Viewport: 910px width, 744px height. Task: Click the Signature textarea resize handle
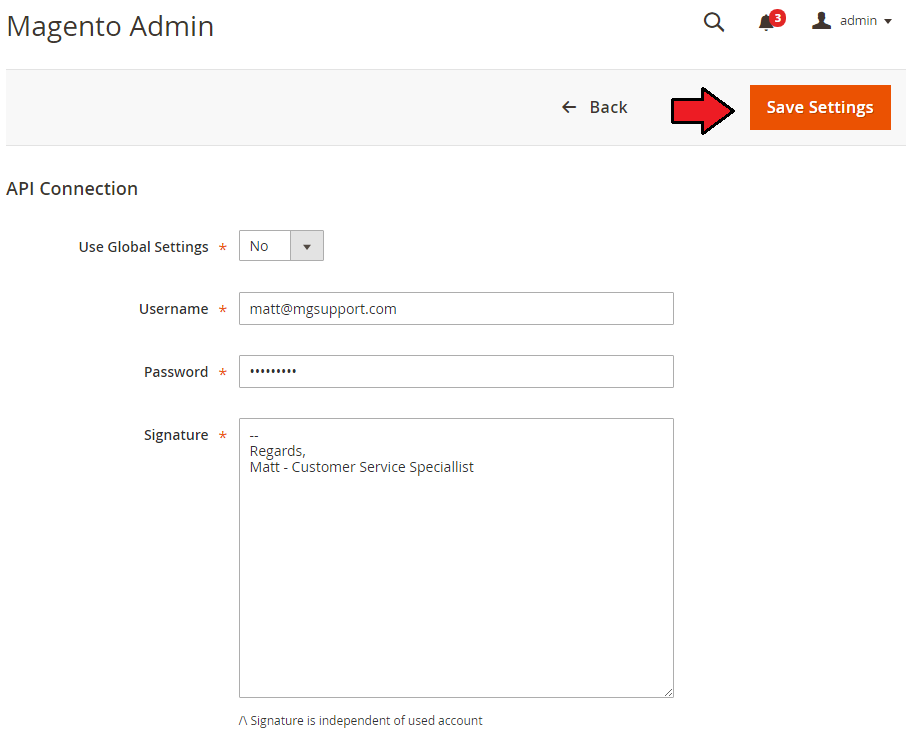669,692
